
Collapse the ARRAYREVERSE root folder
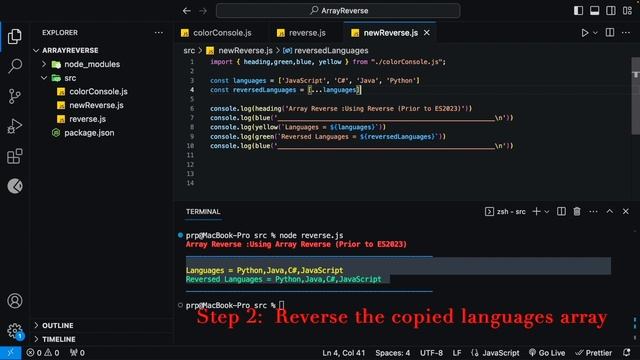pos(102,50)
